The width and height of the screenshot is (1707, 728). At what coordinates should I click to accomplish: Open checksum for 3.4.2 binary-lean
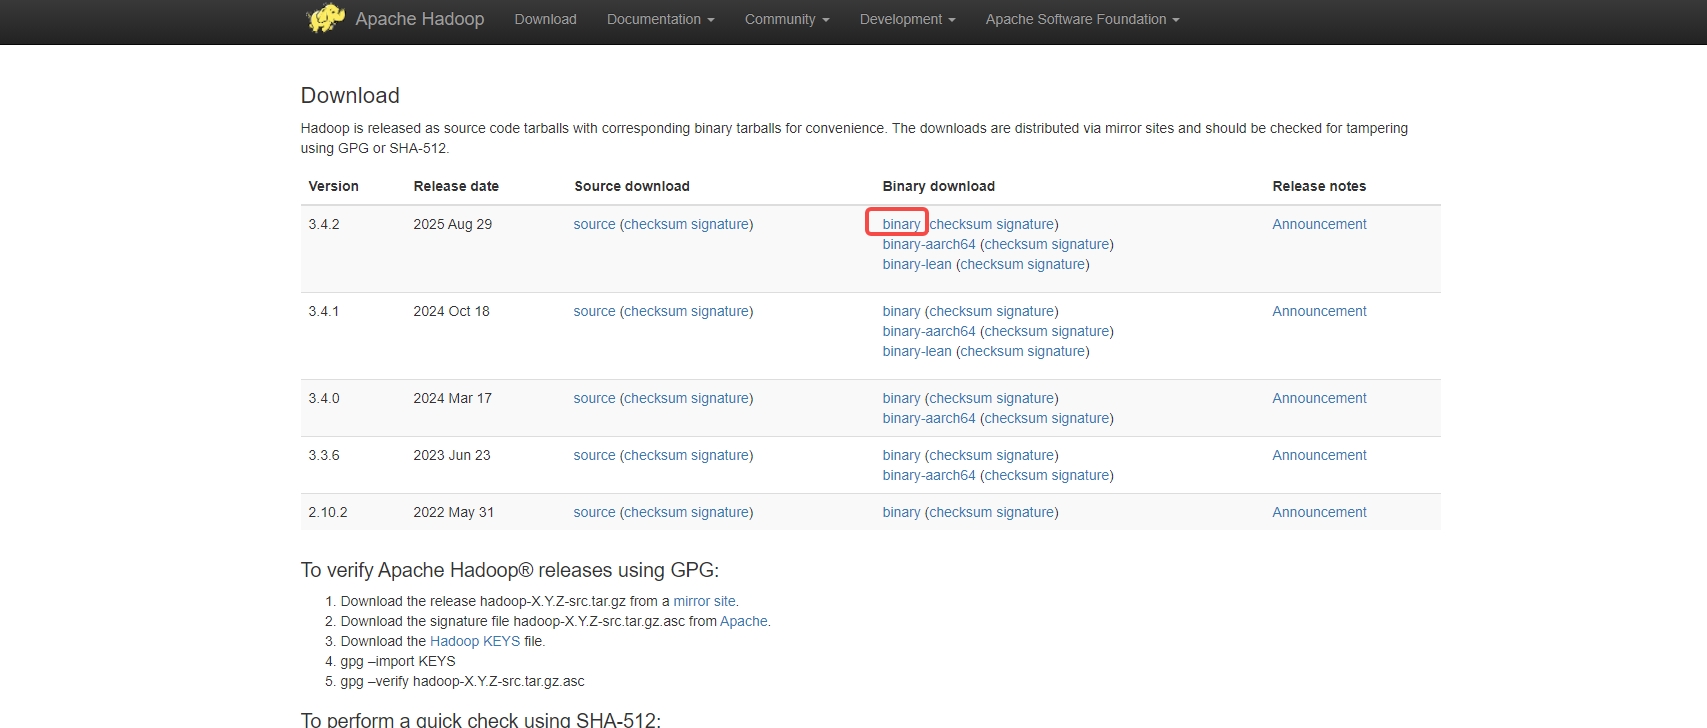coord(992,264)
